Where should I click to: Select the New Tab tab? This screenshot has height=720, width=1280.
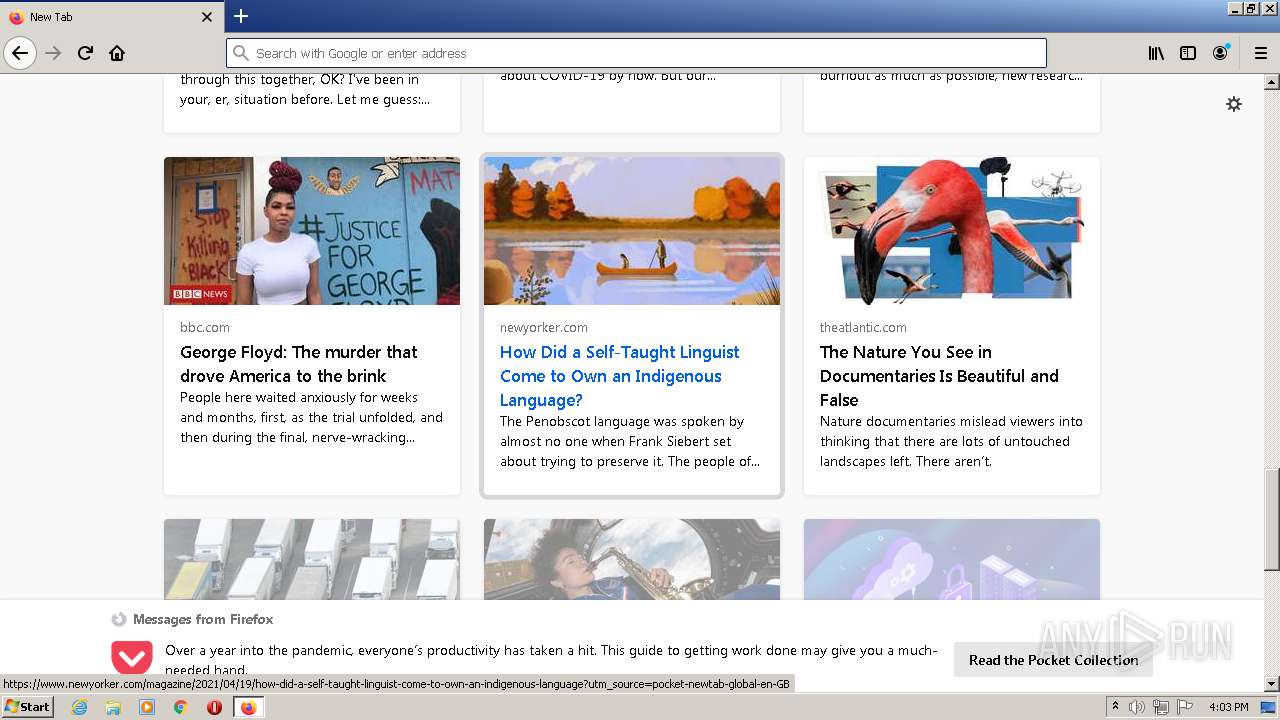pos(111,17)
